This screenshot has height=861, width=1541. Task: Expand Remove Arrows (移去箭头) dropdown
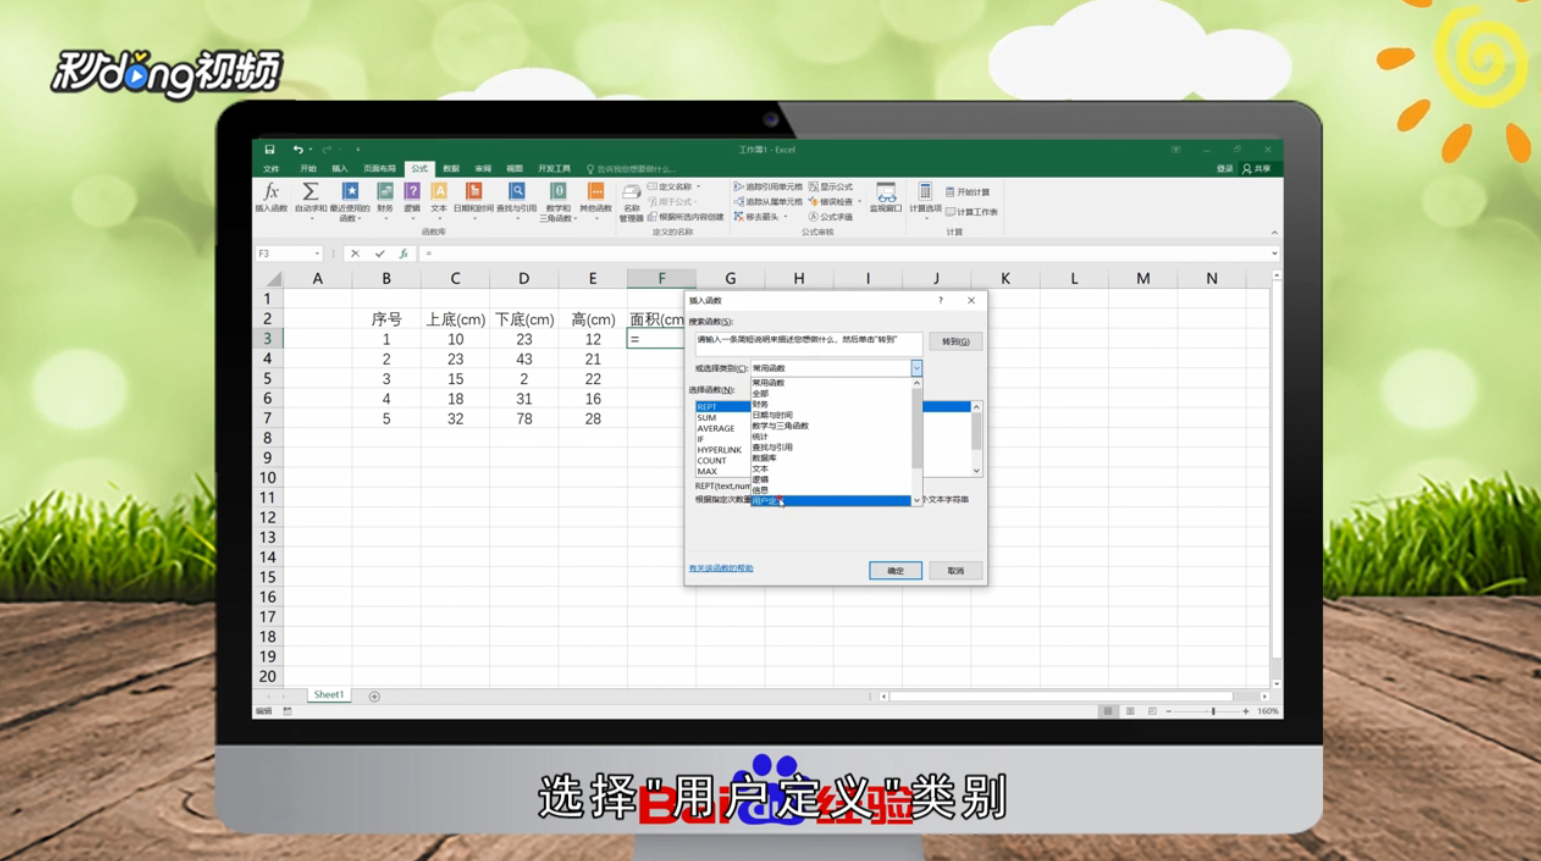[x=786, y=217]
